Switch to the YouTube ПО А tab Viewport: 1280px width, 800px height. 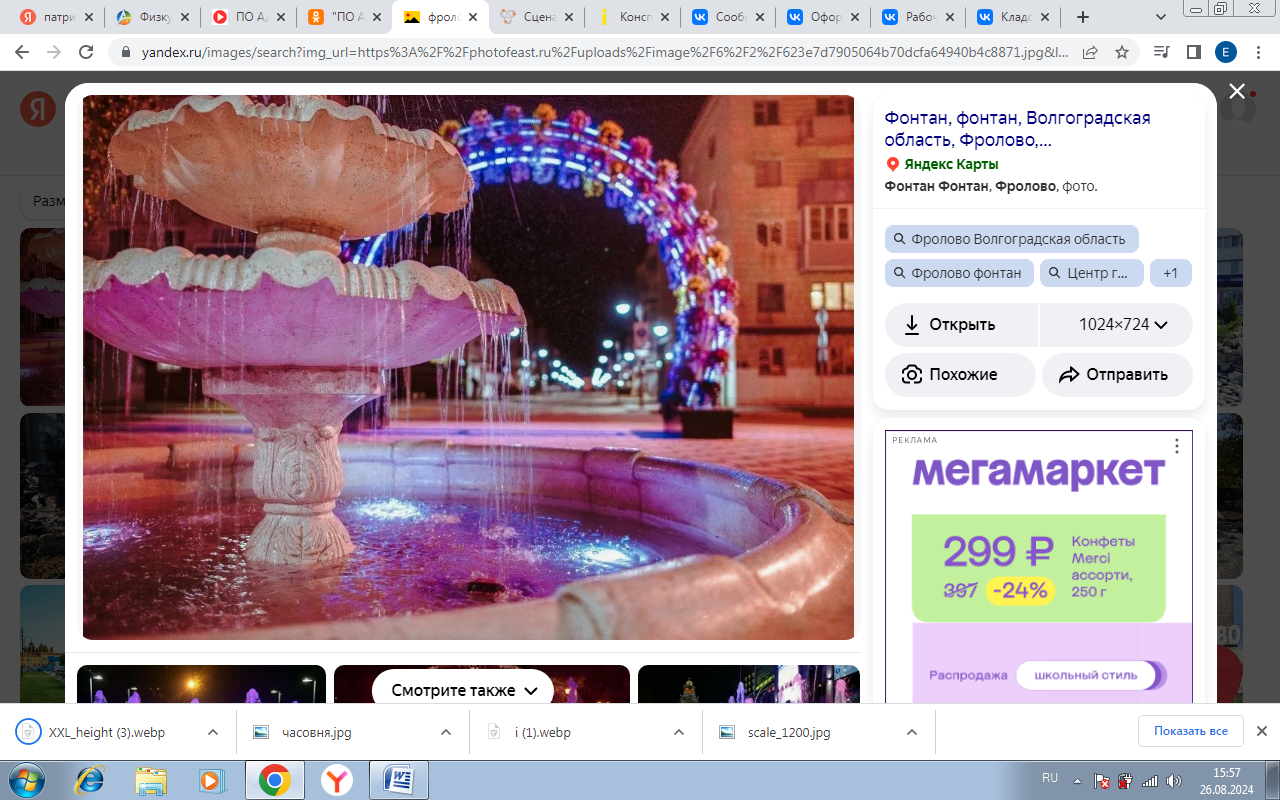pyautogui.click(x=249, y=17)
